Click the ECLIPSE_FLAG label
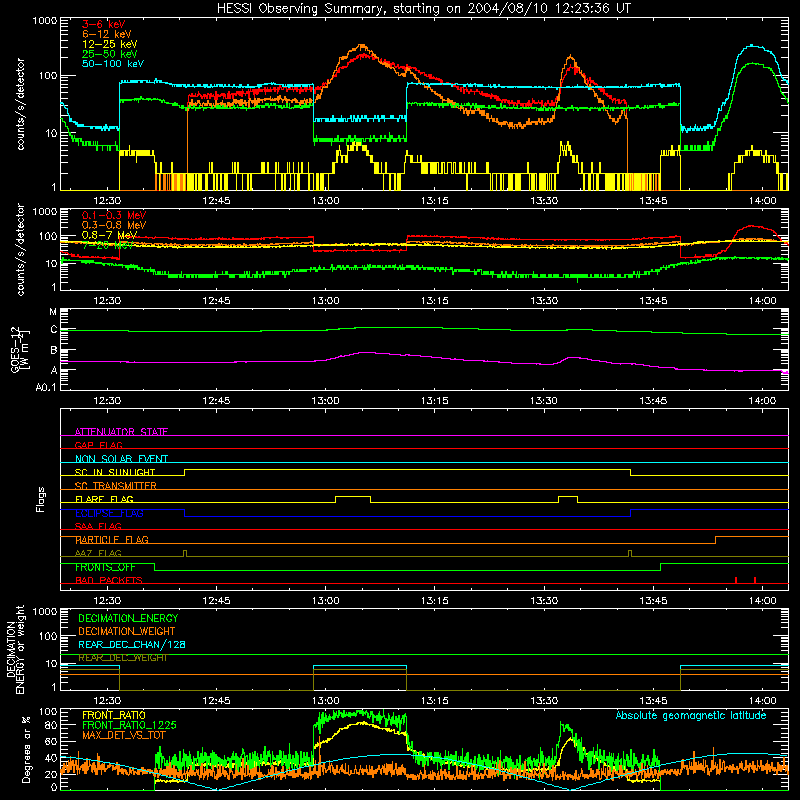The image size is (800, 800). (109, 513)
